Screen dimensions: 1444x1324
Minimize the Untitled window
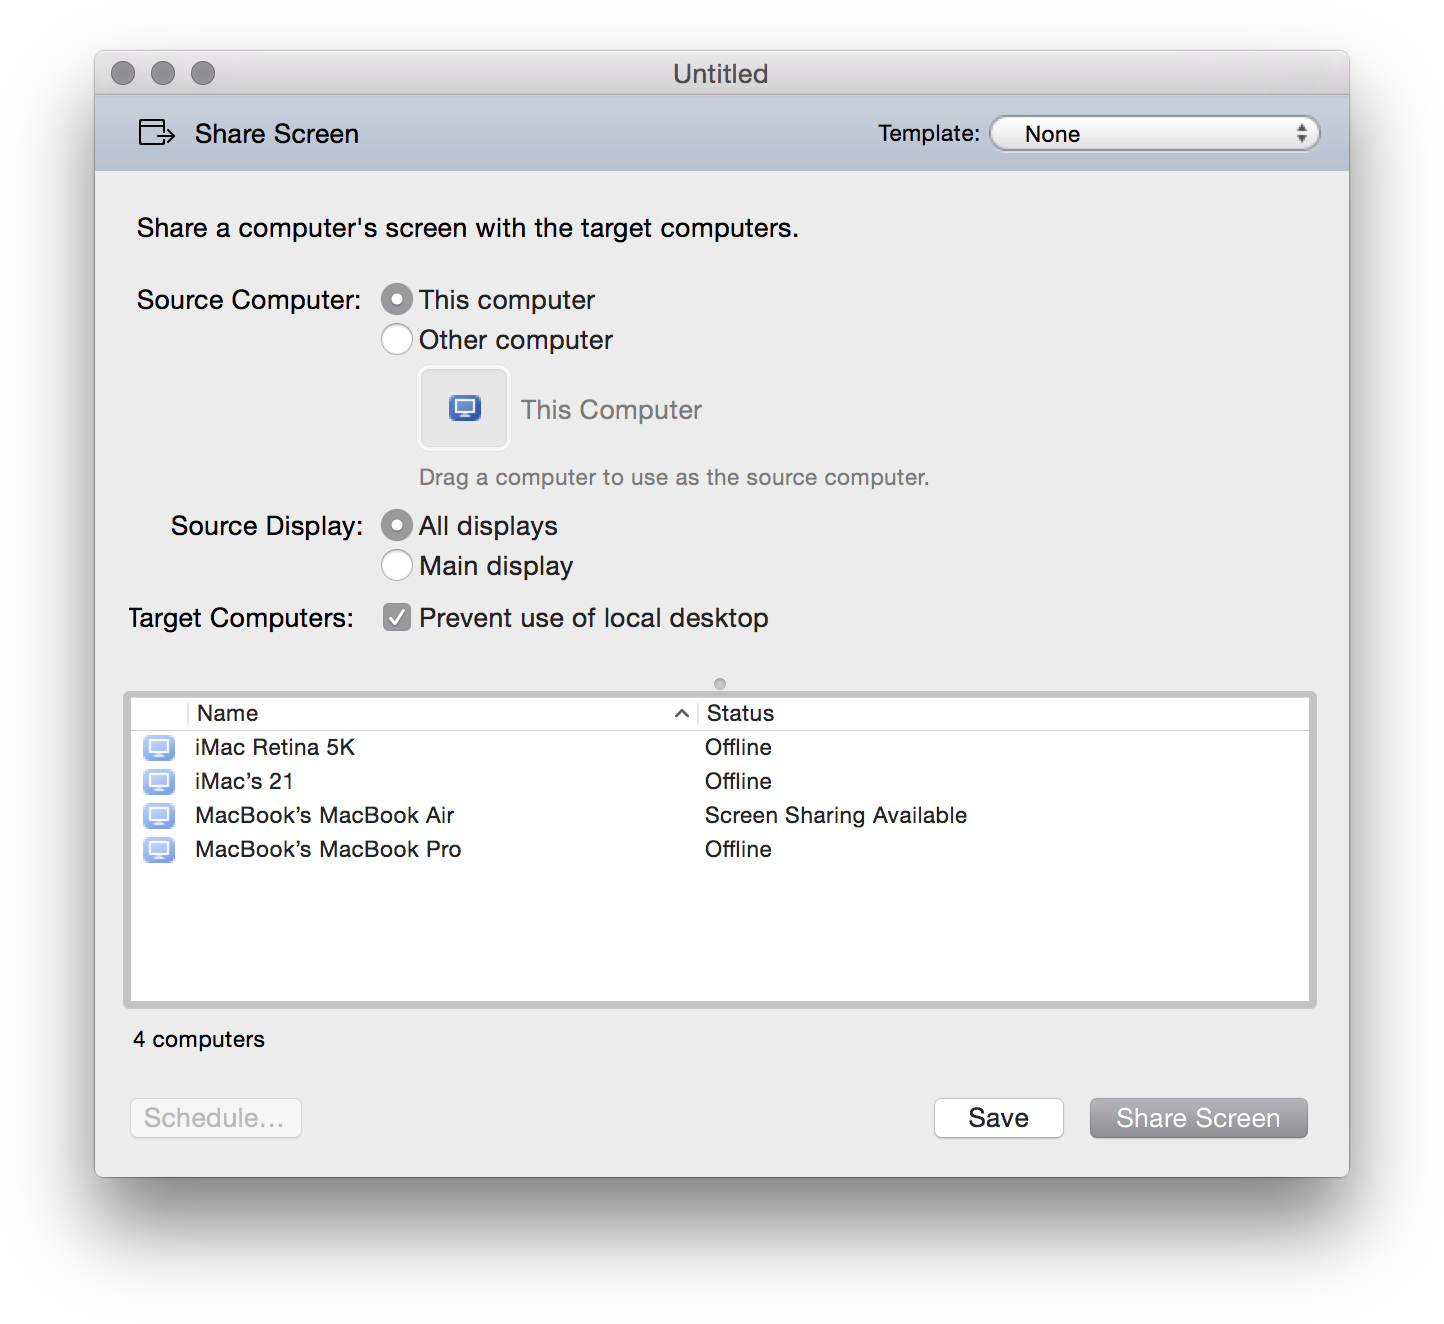click(163, 73)
